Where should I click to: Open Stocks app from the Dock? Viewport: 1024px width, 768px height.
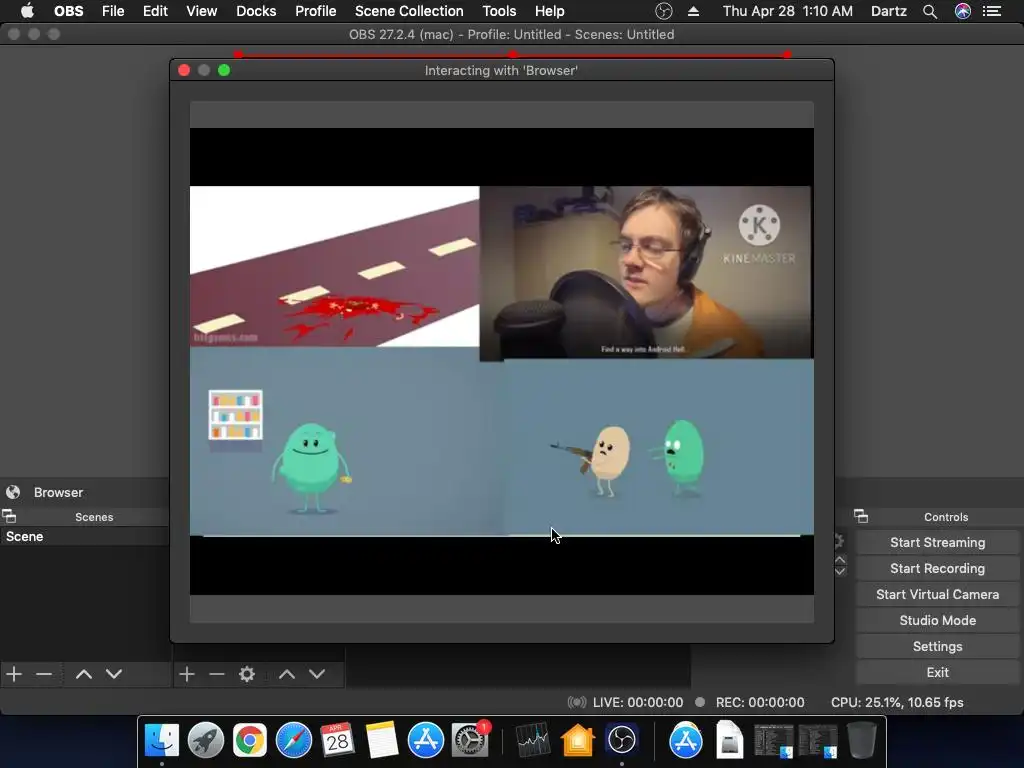pos(533,741)
